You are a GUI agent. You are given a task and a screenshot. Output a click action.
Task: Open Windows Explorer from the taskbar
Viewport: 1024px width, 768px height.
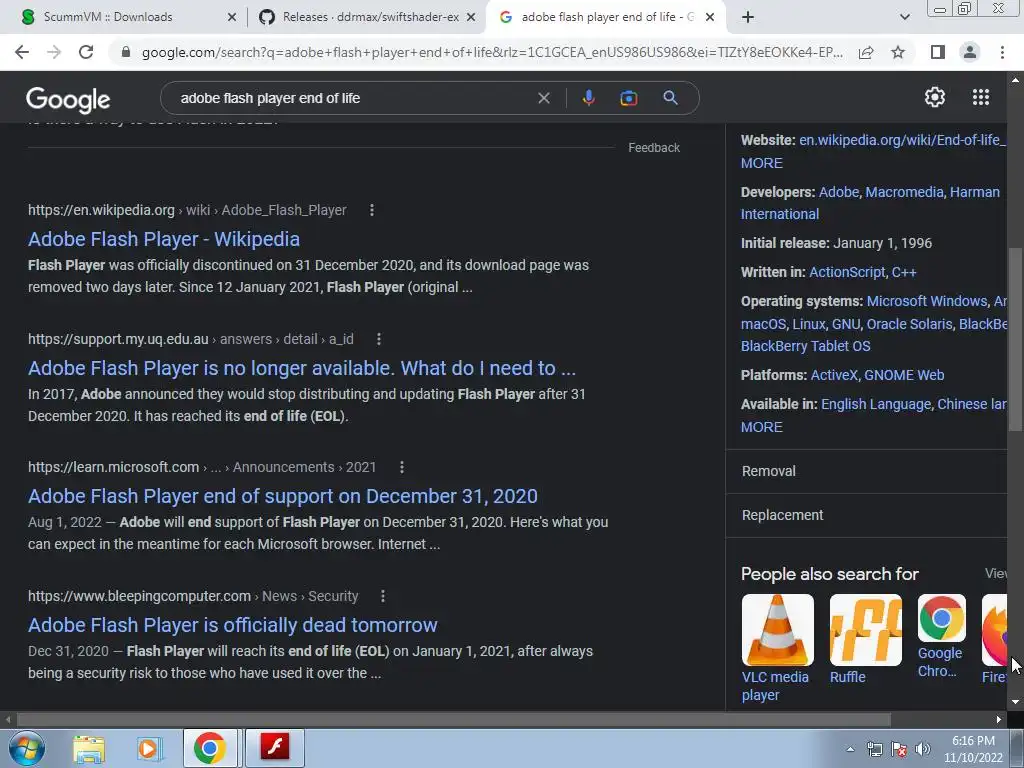tap(89, 748)
